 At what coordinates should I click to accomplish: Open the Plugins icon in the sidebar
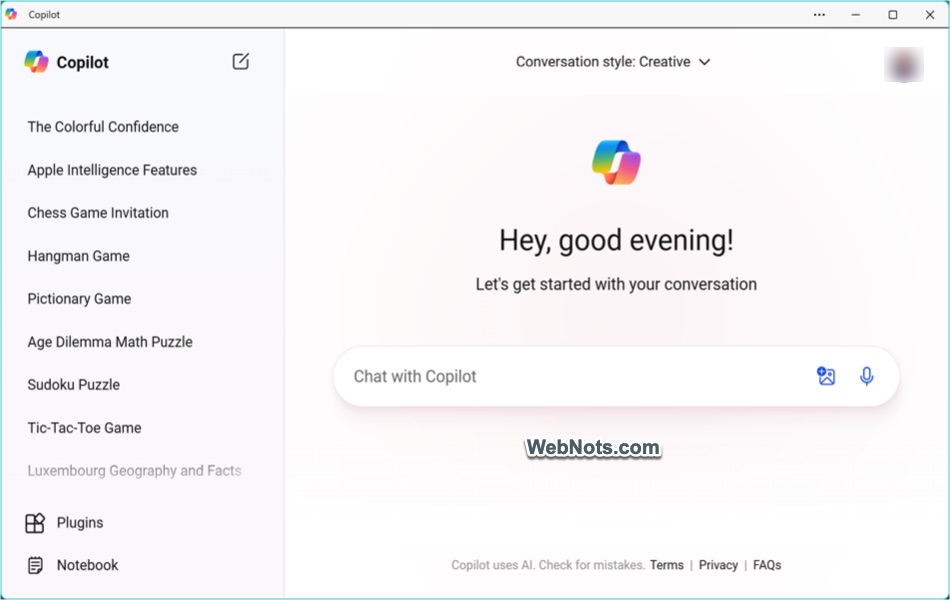35,522
